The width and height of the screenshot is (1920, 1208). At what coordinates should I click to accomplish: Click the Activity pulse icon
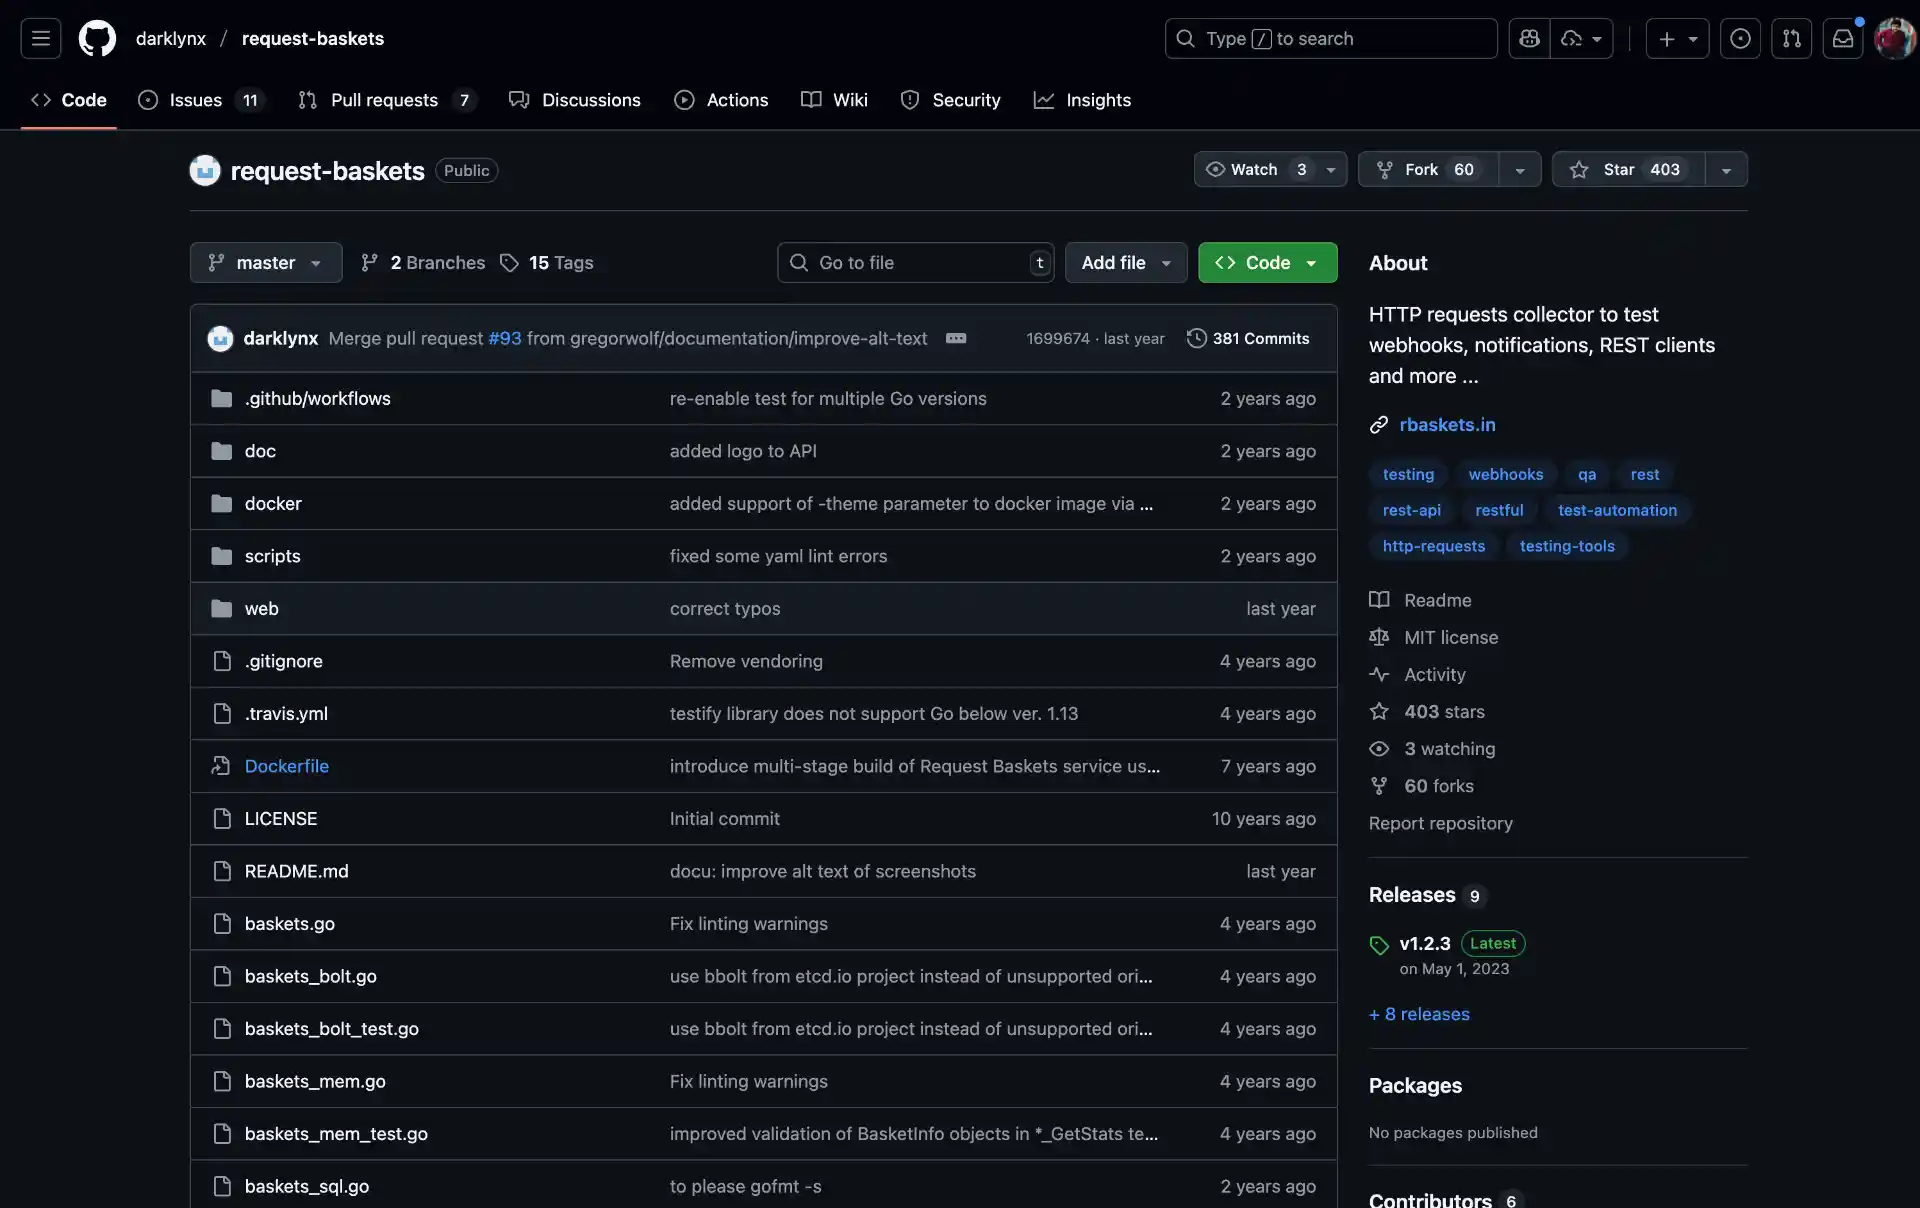[x=1379, y=674]
